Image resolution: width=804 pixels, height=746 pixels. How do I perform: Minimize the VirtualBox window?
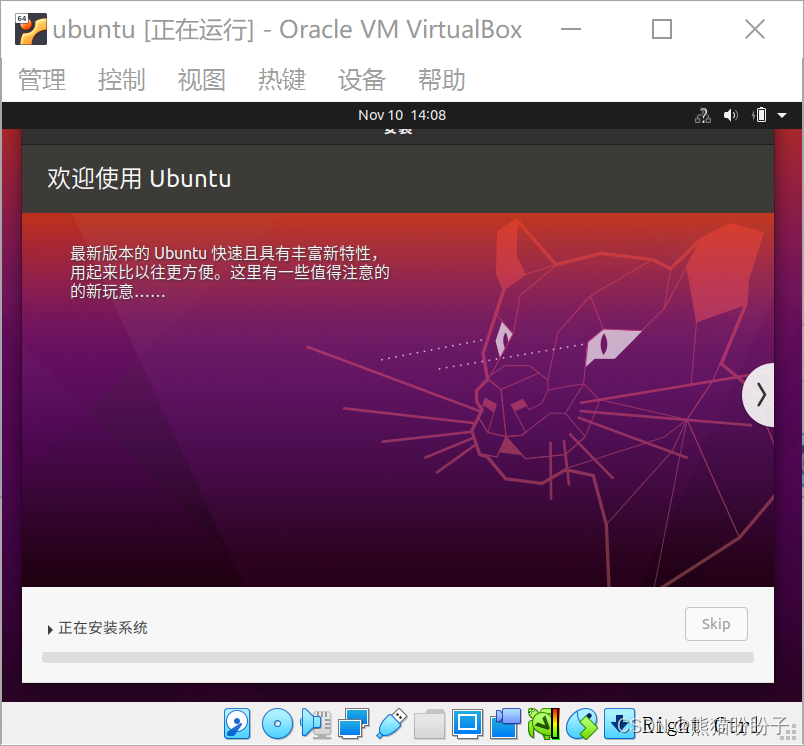click(571, 29)
